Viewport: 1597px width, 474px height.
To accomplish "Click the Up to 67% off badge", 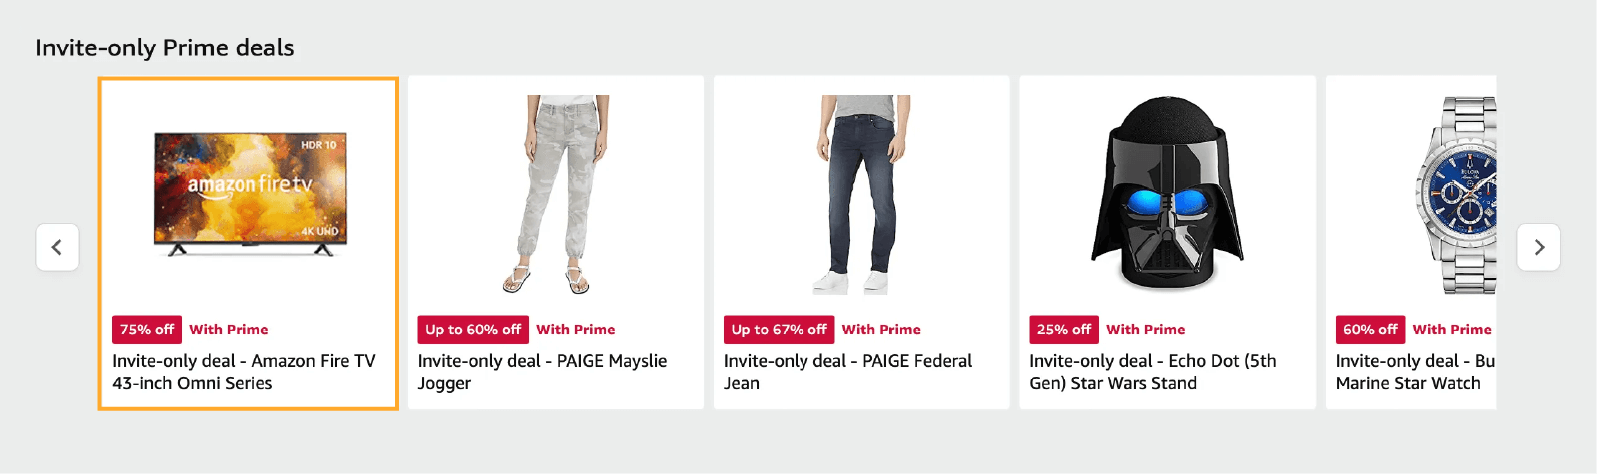I will (779, 329).
